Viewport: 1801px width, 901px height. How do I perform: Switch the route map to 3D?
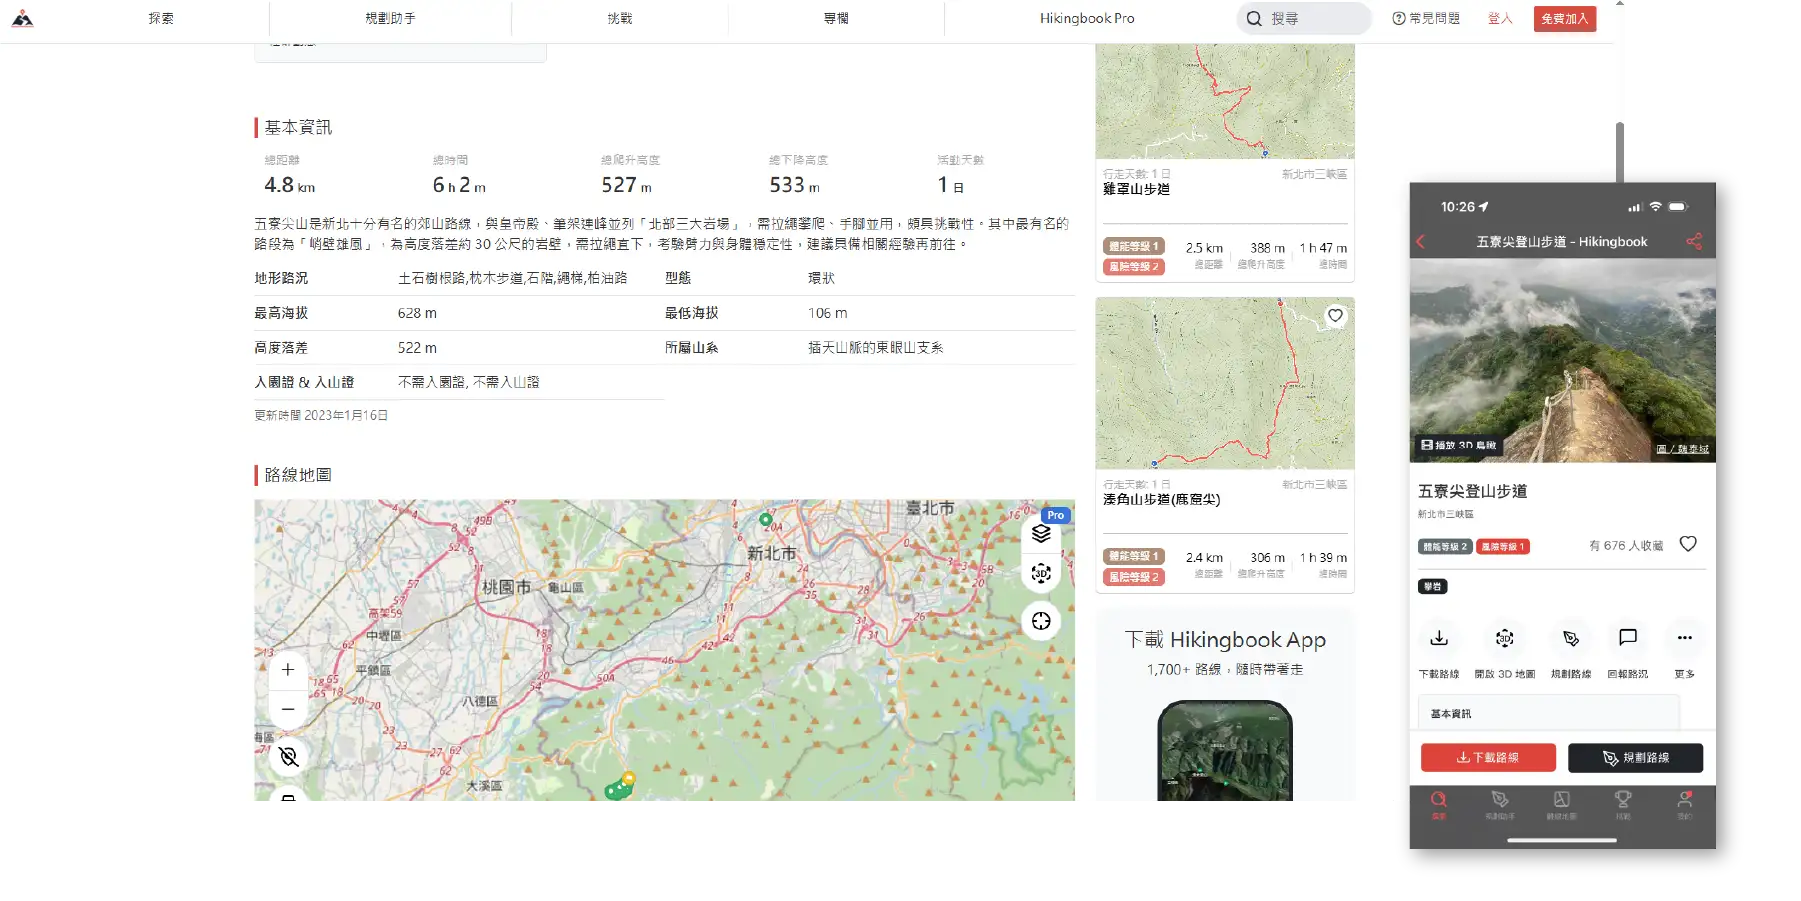tap(1041, 573)
